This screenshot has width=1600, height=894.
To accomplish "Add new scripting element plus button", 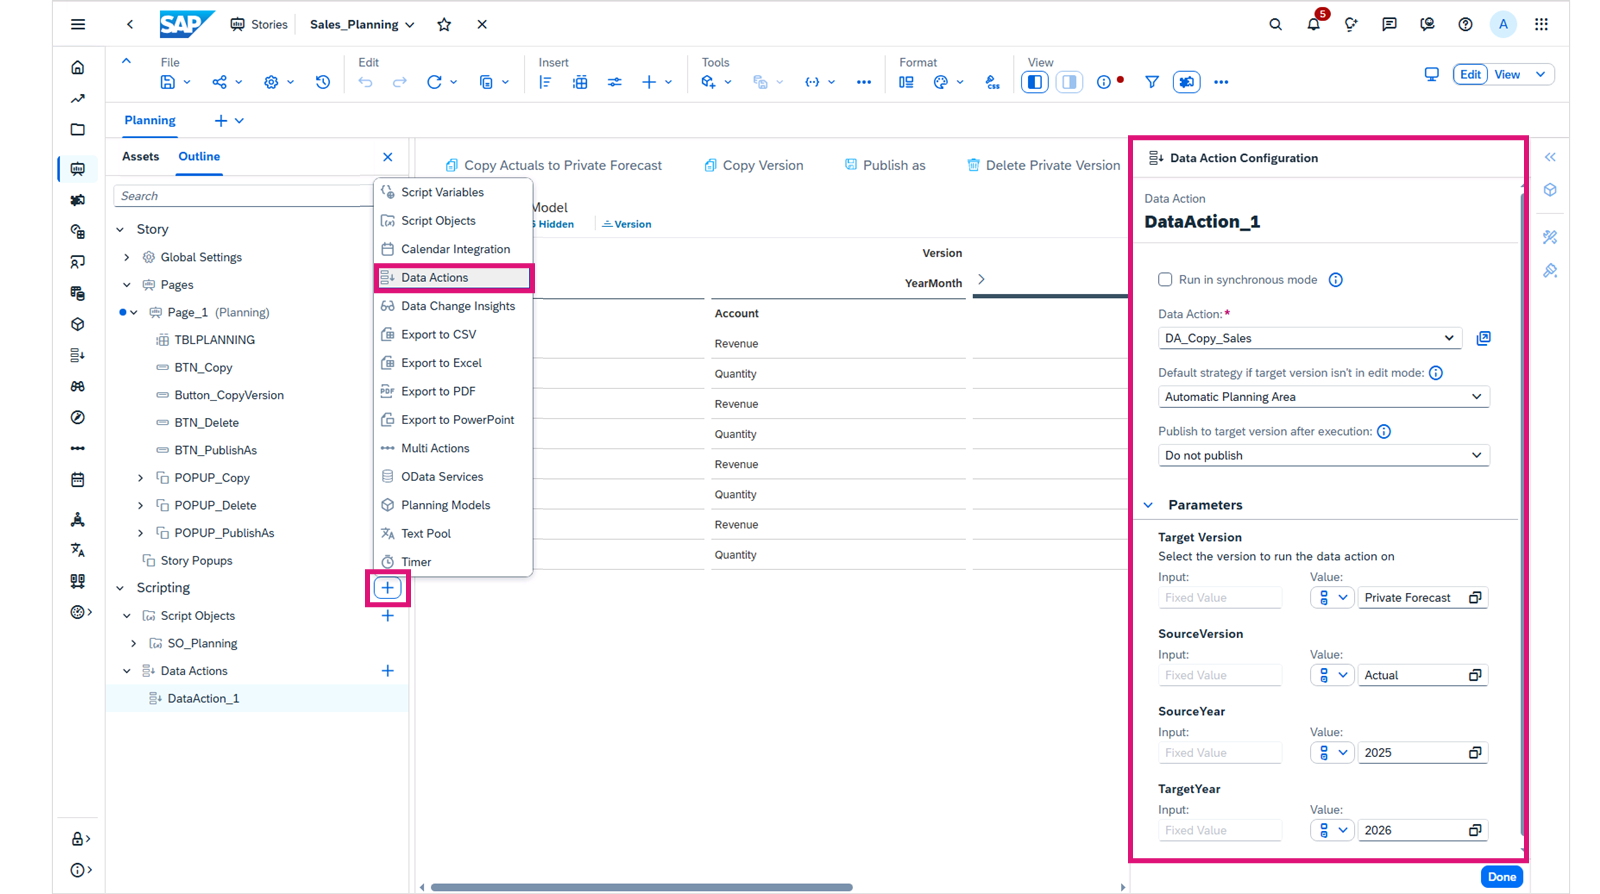I will pos(388,588).
